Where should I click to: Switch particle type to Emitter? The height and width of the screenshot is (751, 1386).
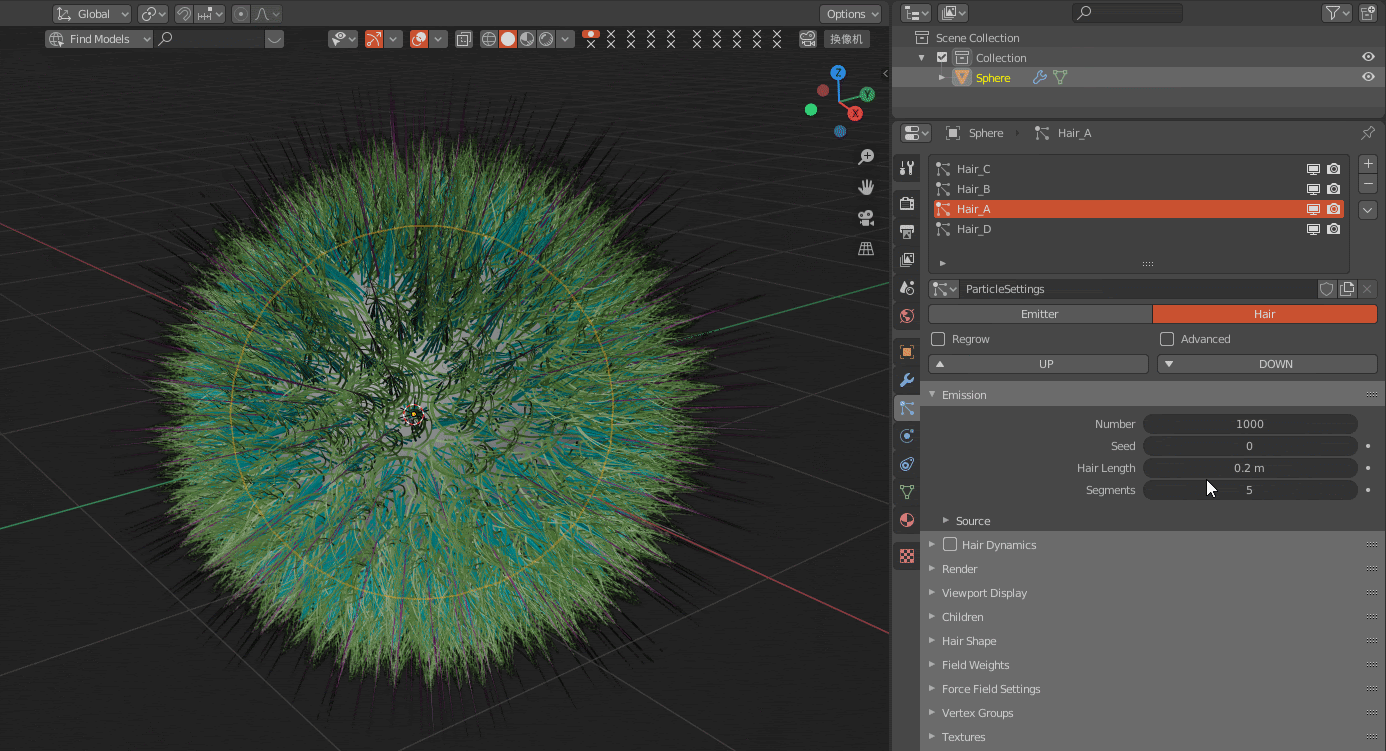1040,314
